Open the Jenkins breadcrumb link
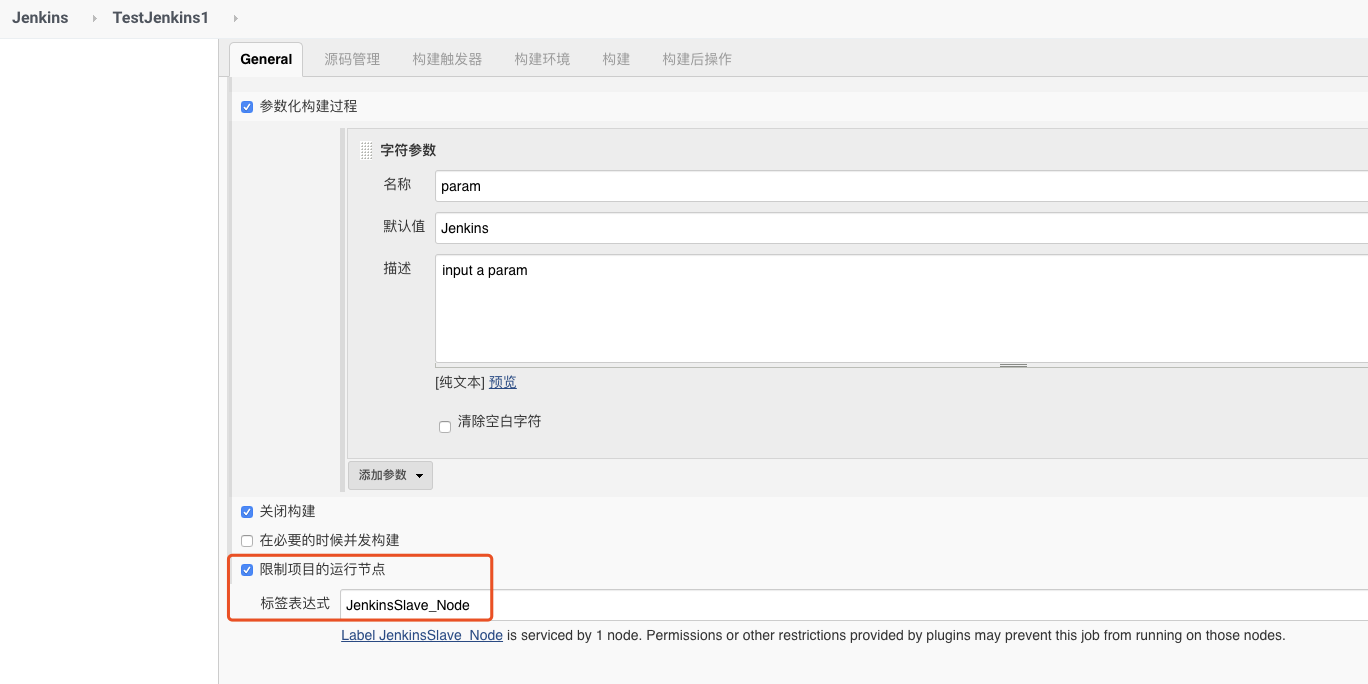Screen dimensions: 1368x684 coord(40,18)
